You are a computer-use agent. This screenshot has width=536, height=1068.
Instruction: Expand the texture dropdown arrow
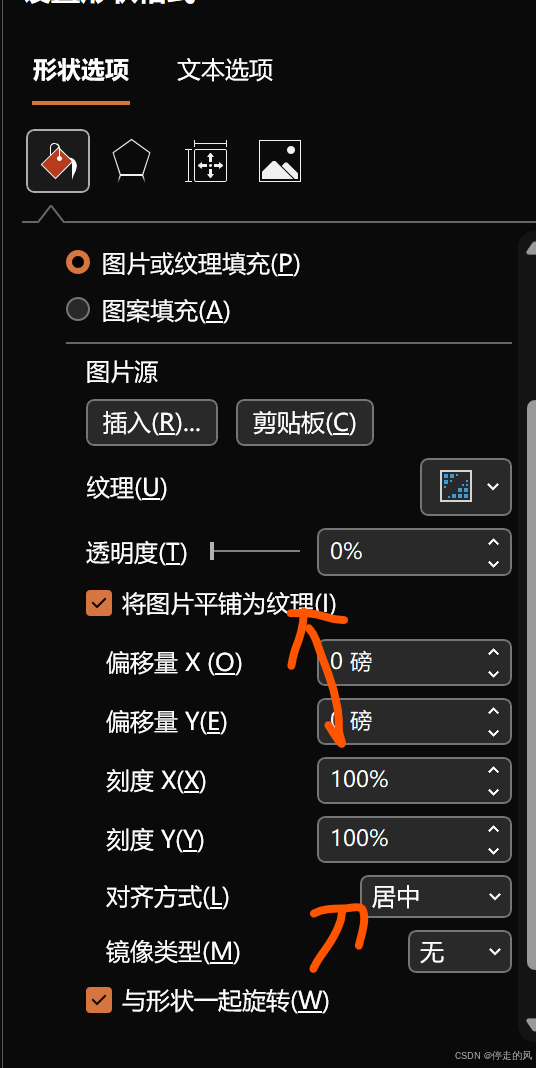coord(494,486)
